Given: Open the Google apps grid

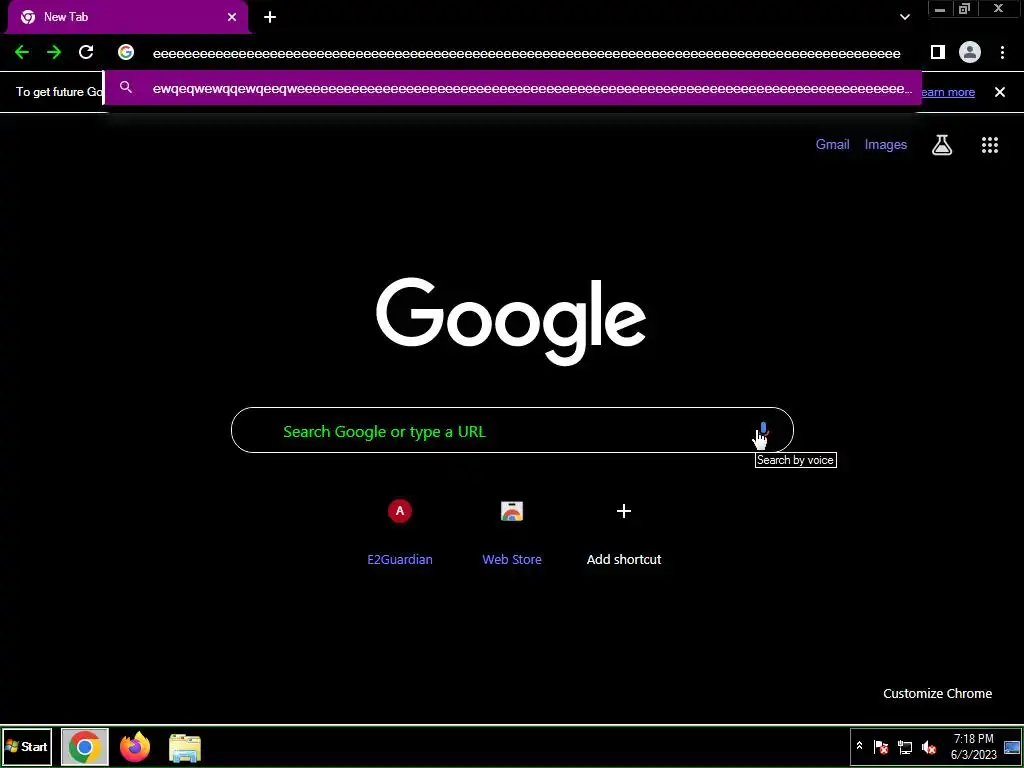Looking at the screenshot, I should 990,145.
